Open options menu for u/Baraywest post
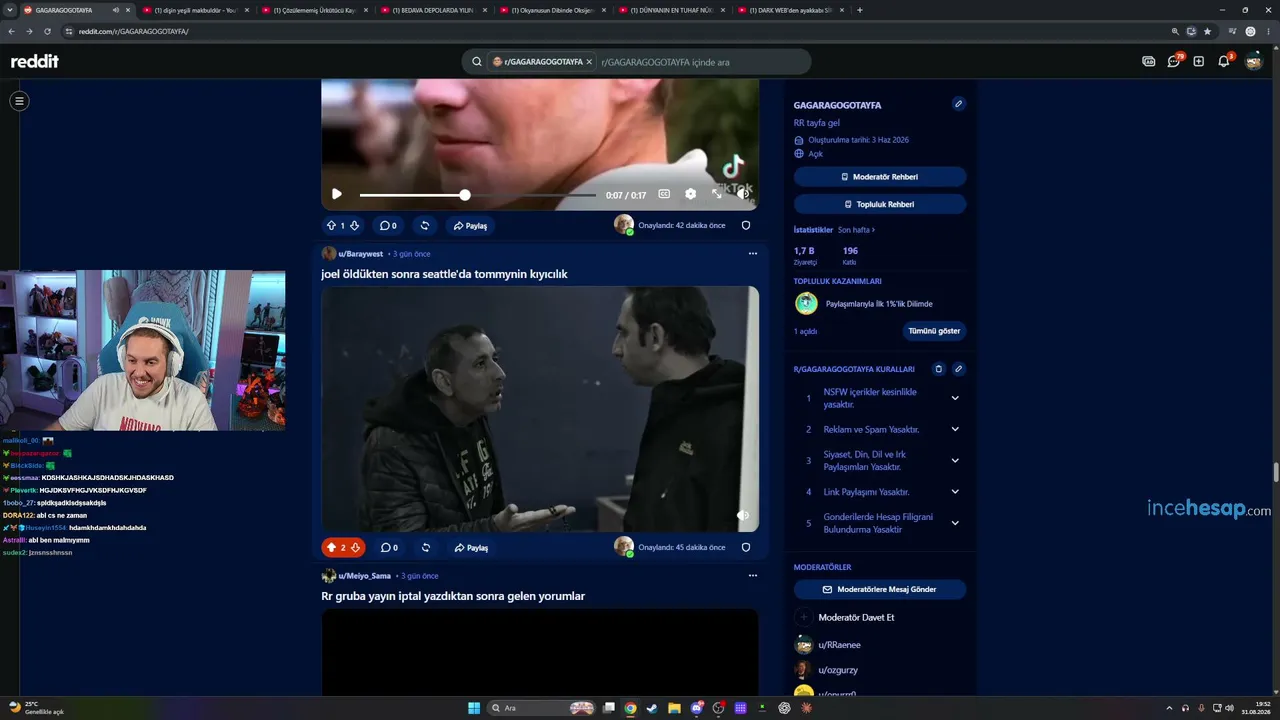This screenshot has width=1280, height=720. [x=753, y=254]
